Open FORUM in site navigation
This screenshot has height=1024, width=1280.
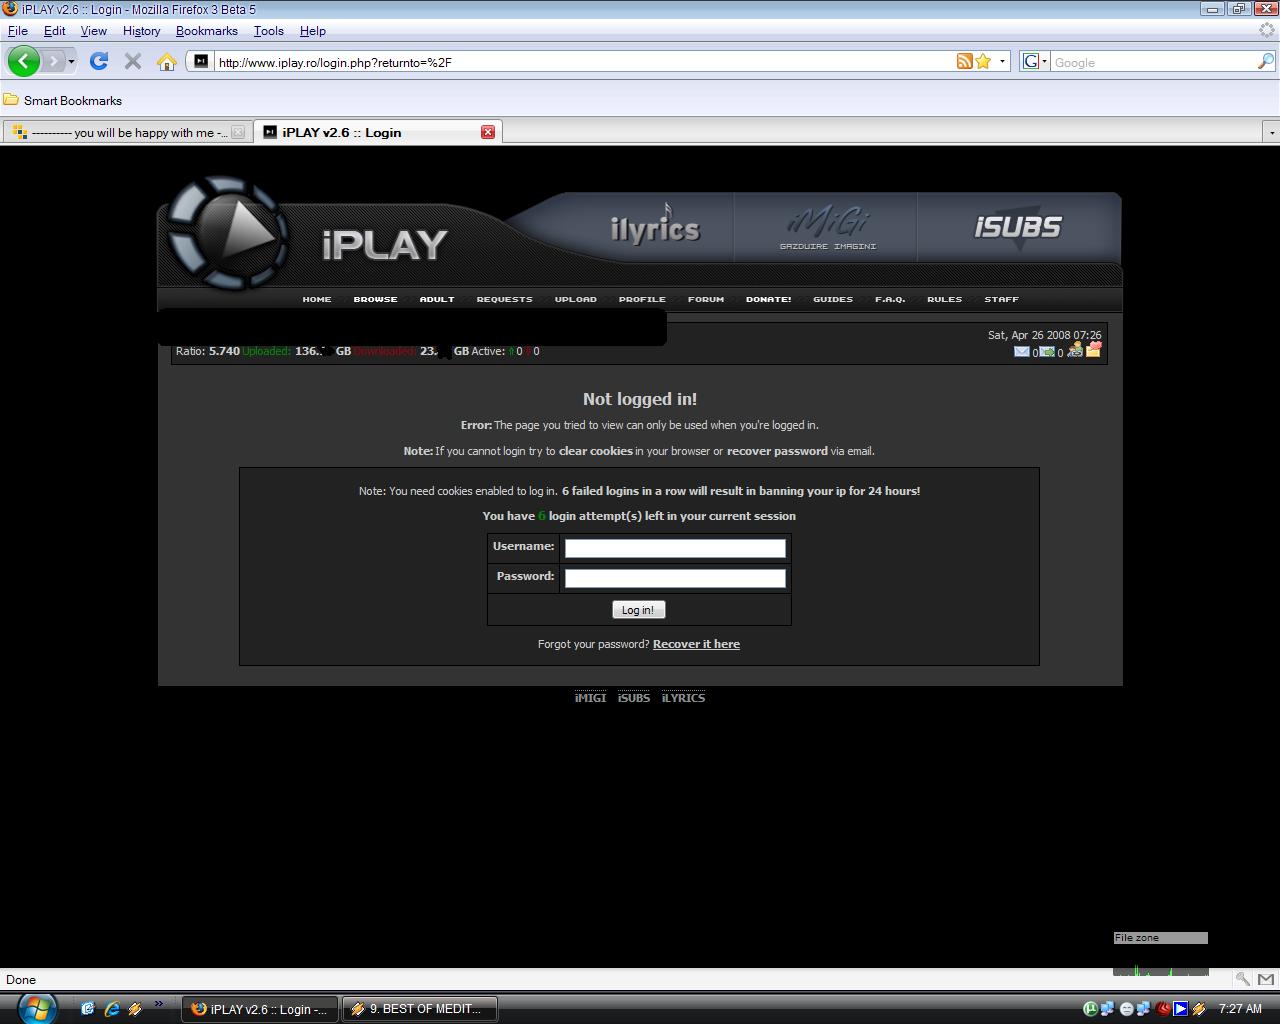coord(706,299)
